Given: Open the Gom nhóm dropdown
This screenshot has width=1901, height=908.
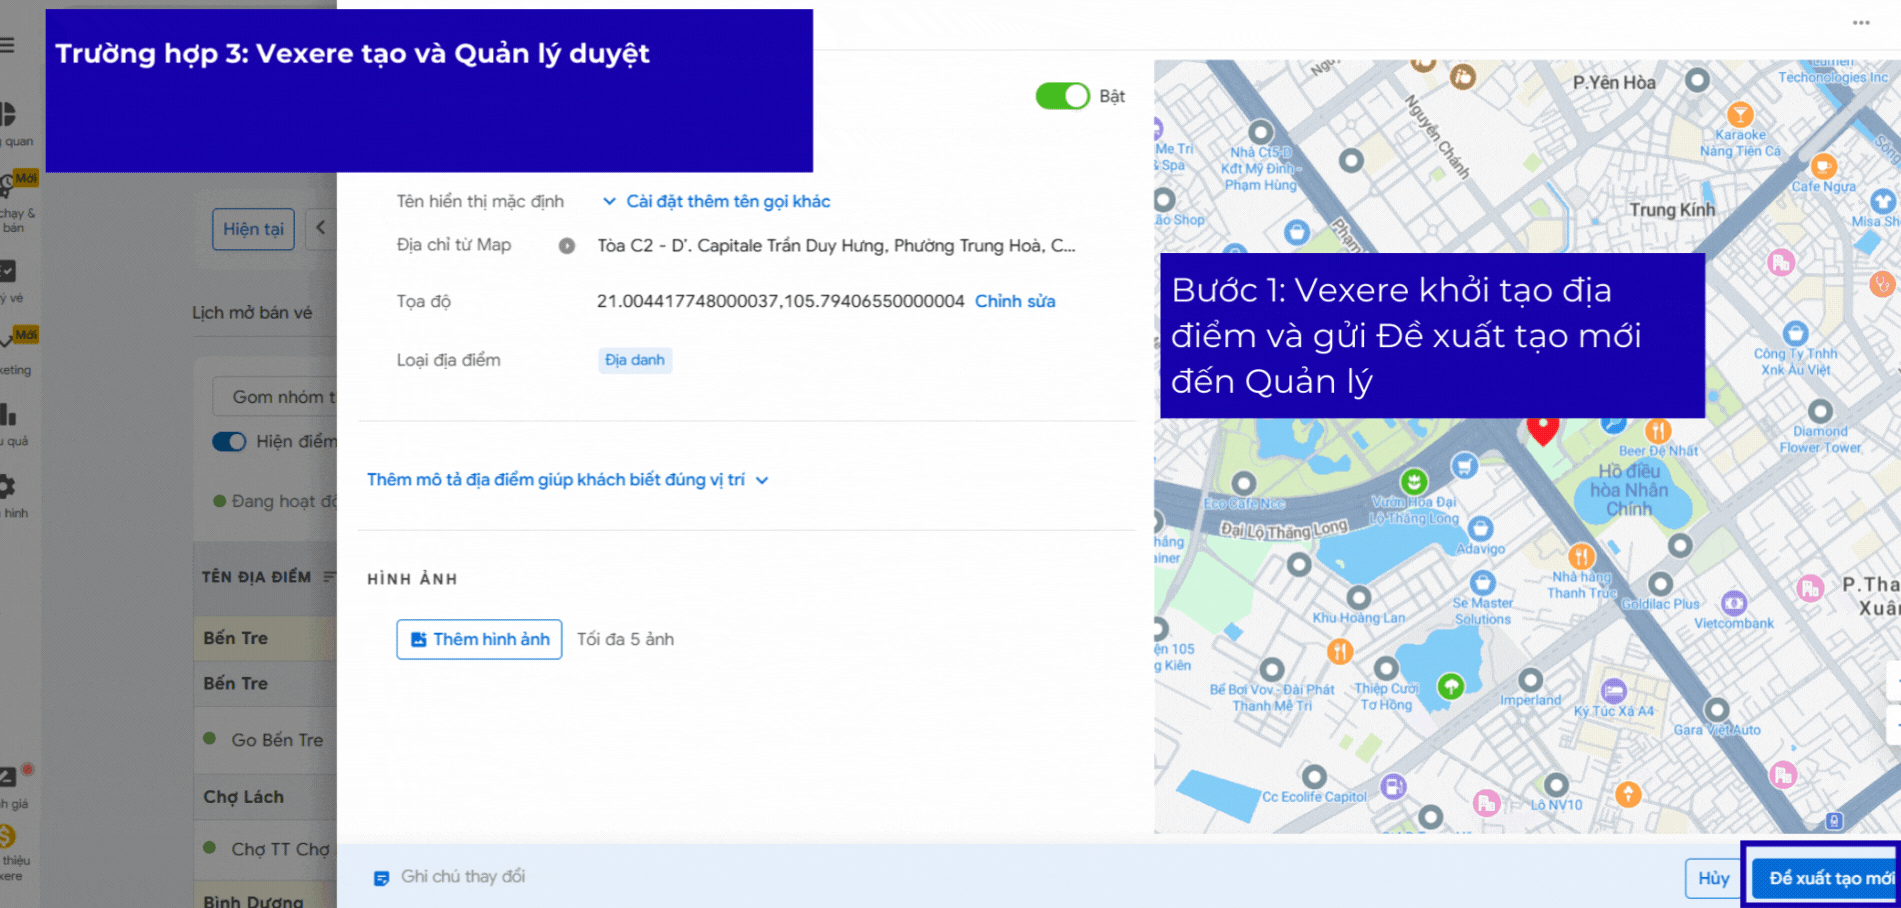Looking at the screenshot, I should pyautogui.click(x=275, y=397).
